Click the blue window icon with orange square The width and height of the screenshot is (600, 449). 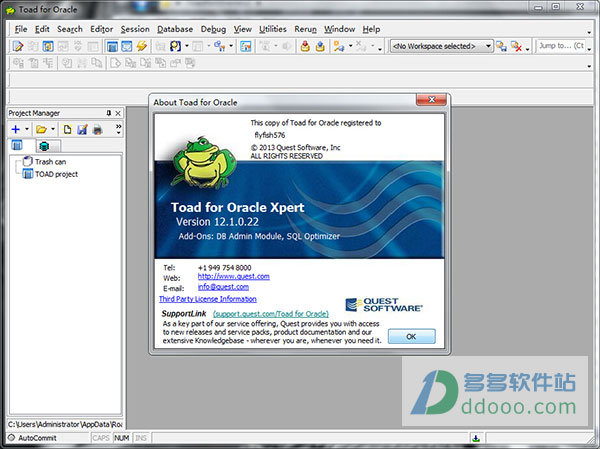coord(246,46)
